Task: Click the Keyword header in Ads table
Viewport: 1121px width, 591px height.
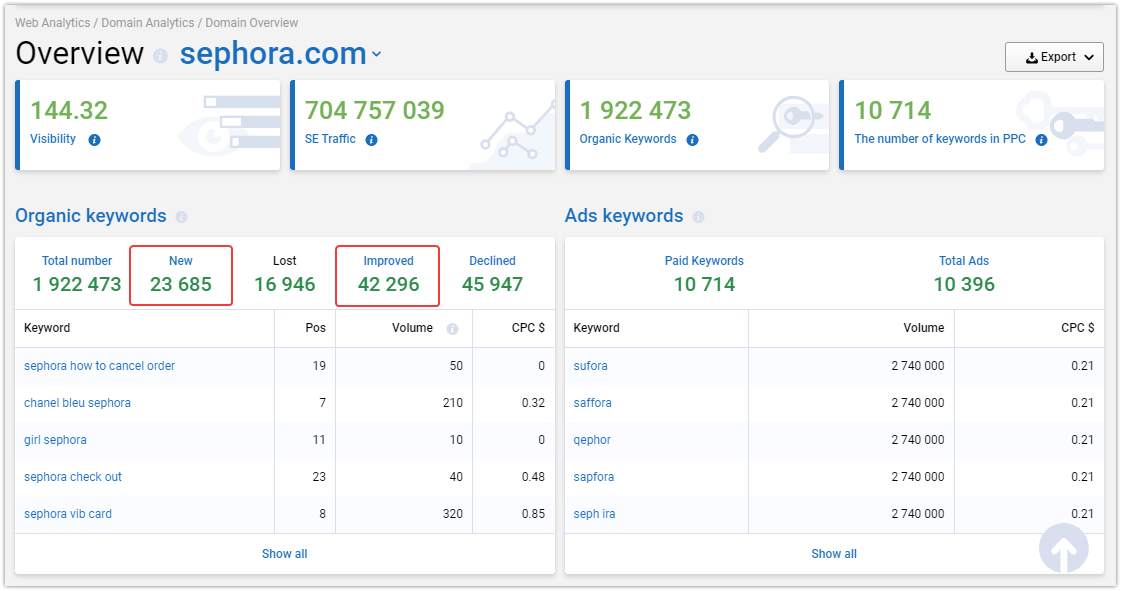Action: point(596,328)
